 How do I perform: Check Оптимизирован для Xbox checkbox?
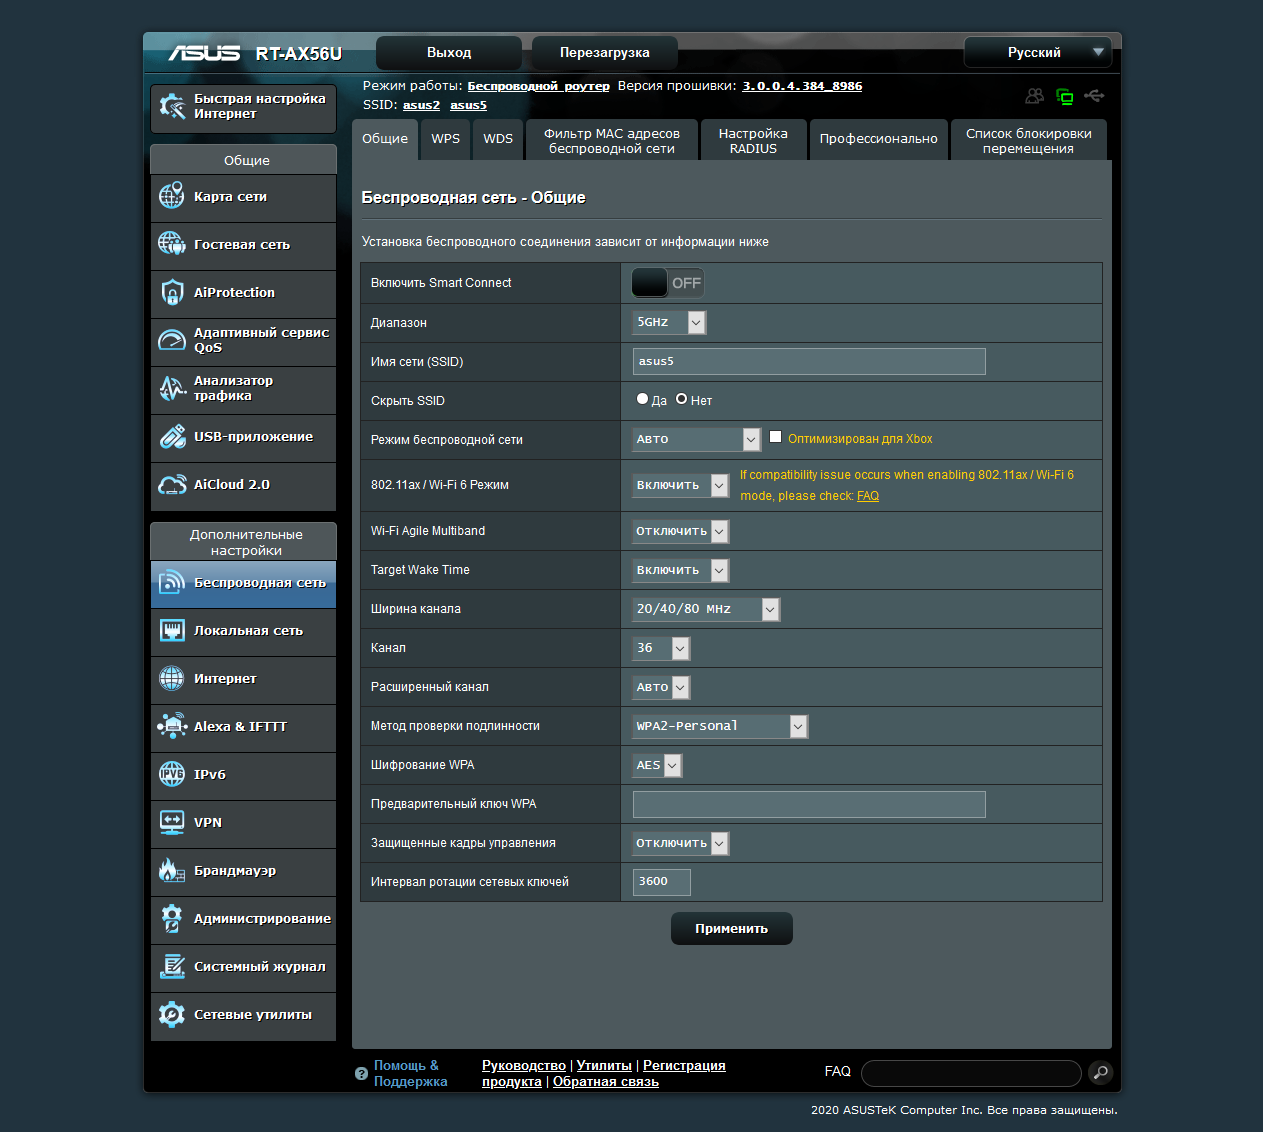click(x=775, y=437)
